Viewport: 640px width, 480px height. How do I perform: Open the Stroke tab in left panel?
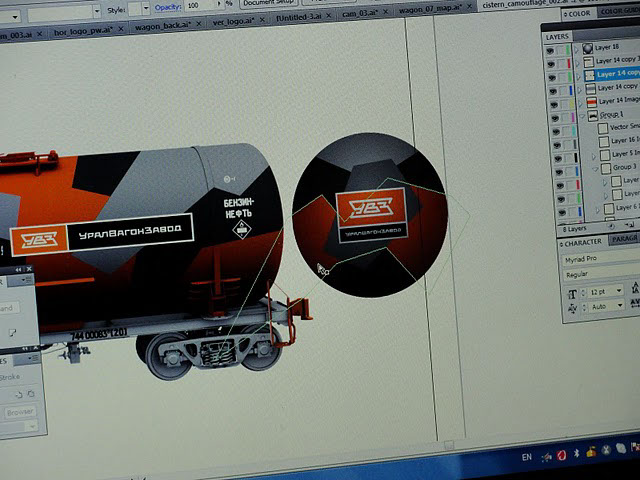pyautogui.click(x=9, y=377)
